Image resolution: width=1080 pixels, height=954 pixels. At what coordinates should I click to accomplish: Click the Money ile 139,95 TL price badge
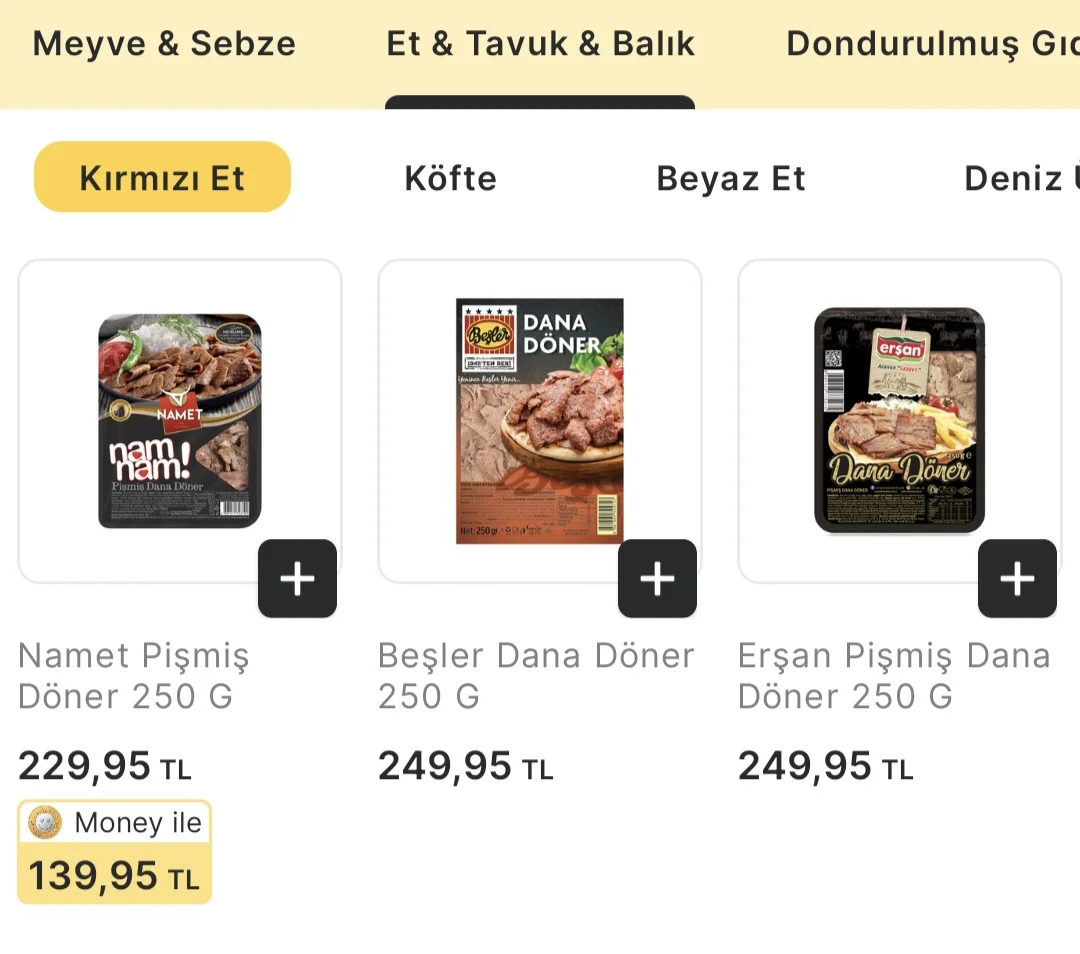113,851
